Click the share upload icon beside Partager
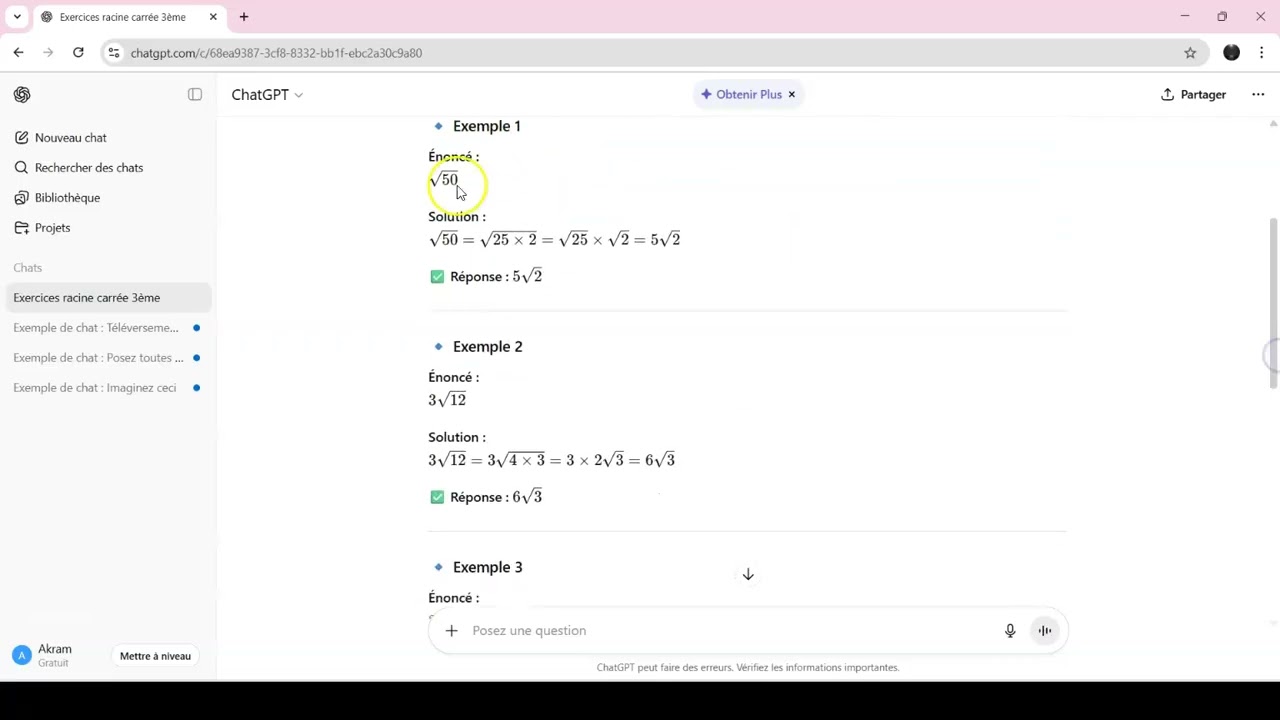Screen dimensions: 1280x720 point(1167,94)
